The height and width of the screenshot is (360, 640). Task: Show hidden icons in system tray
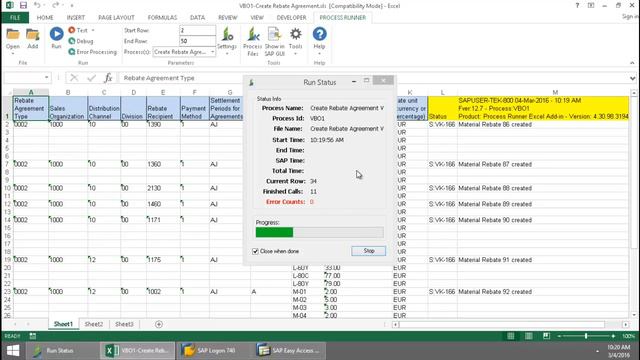597,351
